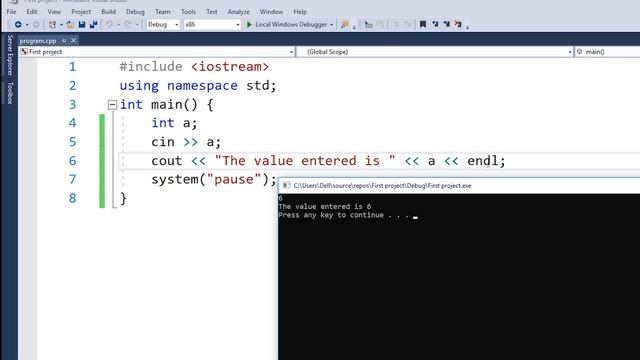Open the File menu

(x=11, y=12)
